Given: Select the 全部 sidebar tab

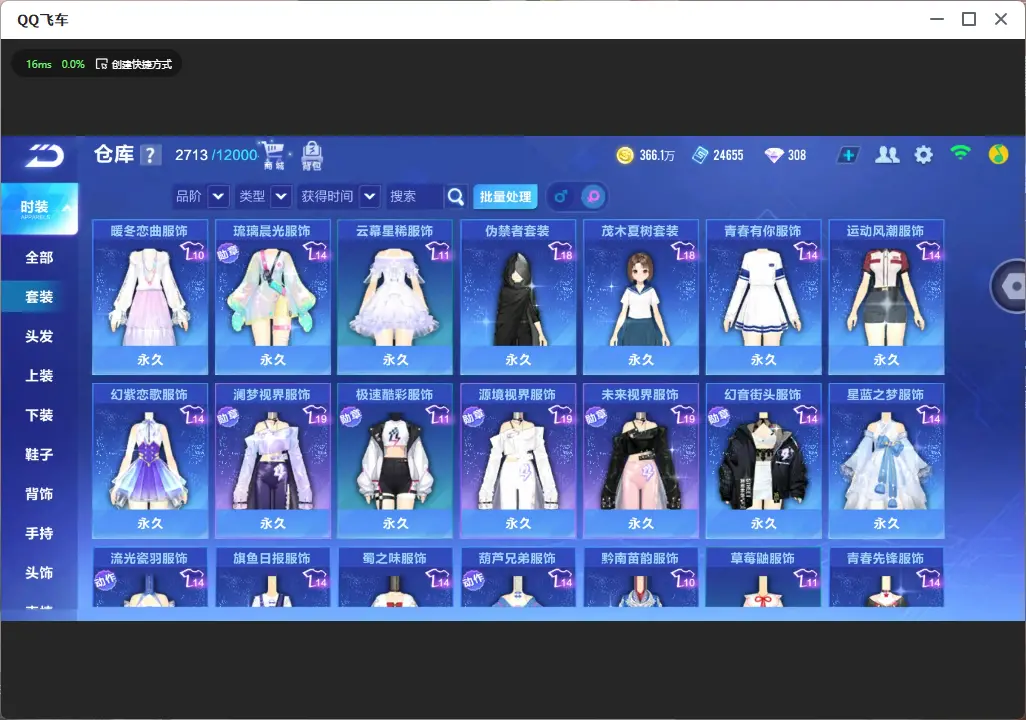Looking at the screenshot, I should [39, 258].
